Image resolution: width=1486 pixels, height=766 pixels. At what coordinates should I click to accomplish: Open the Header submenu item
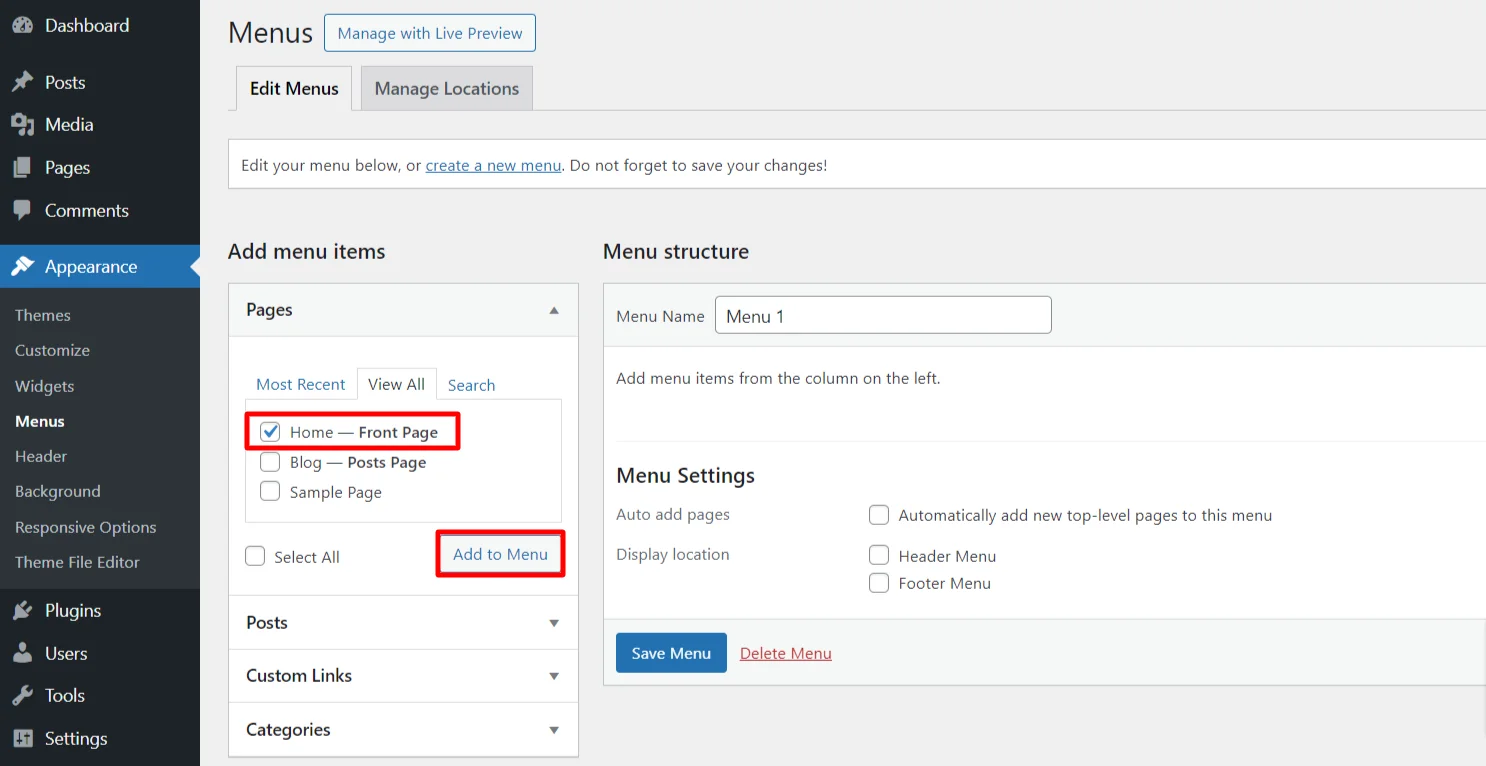(x=41, y=456)
